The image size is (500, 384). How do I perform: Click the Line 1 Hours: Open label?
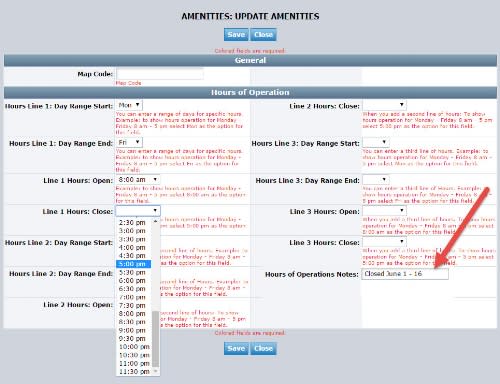click(78, 181)
